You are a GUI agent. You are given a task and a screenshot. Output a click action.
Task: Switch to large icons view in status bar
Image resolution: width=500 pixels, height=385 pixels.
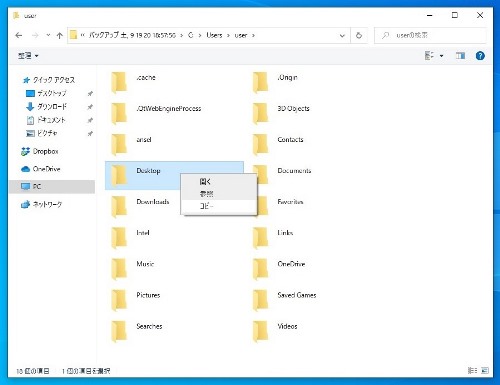[x=485, y=370]
